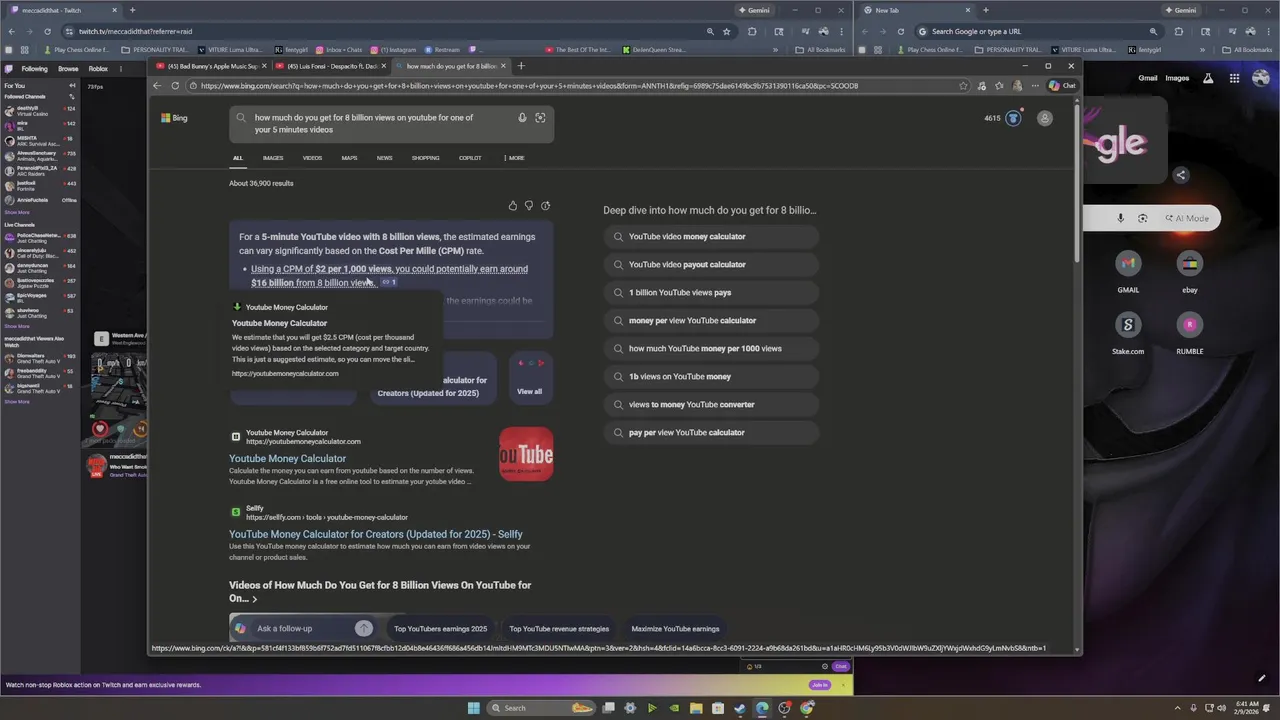Open PoliceChaseNetwork live channel in sidebar
Screen dimensions: 1280x720
tap(39, 237)
